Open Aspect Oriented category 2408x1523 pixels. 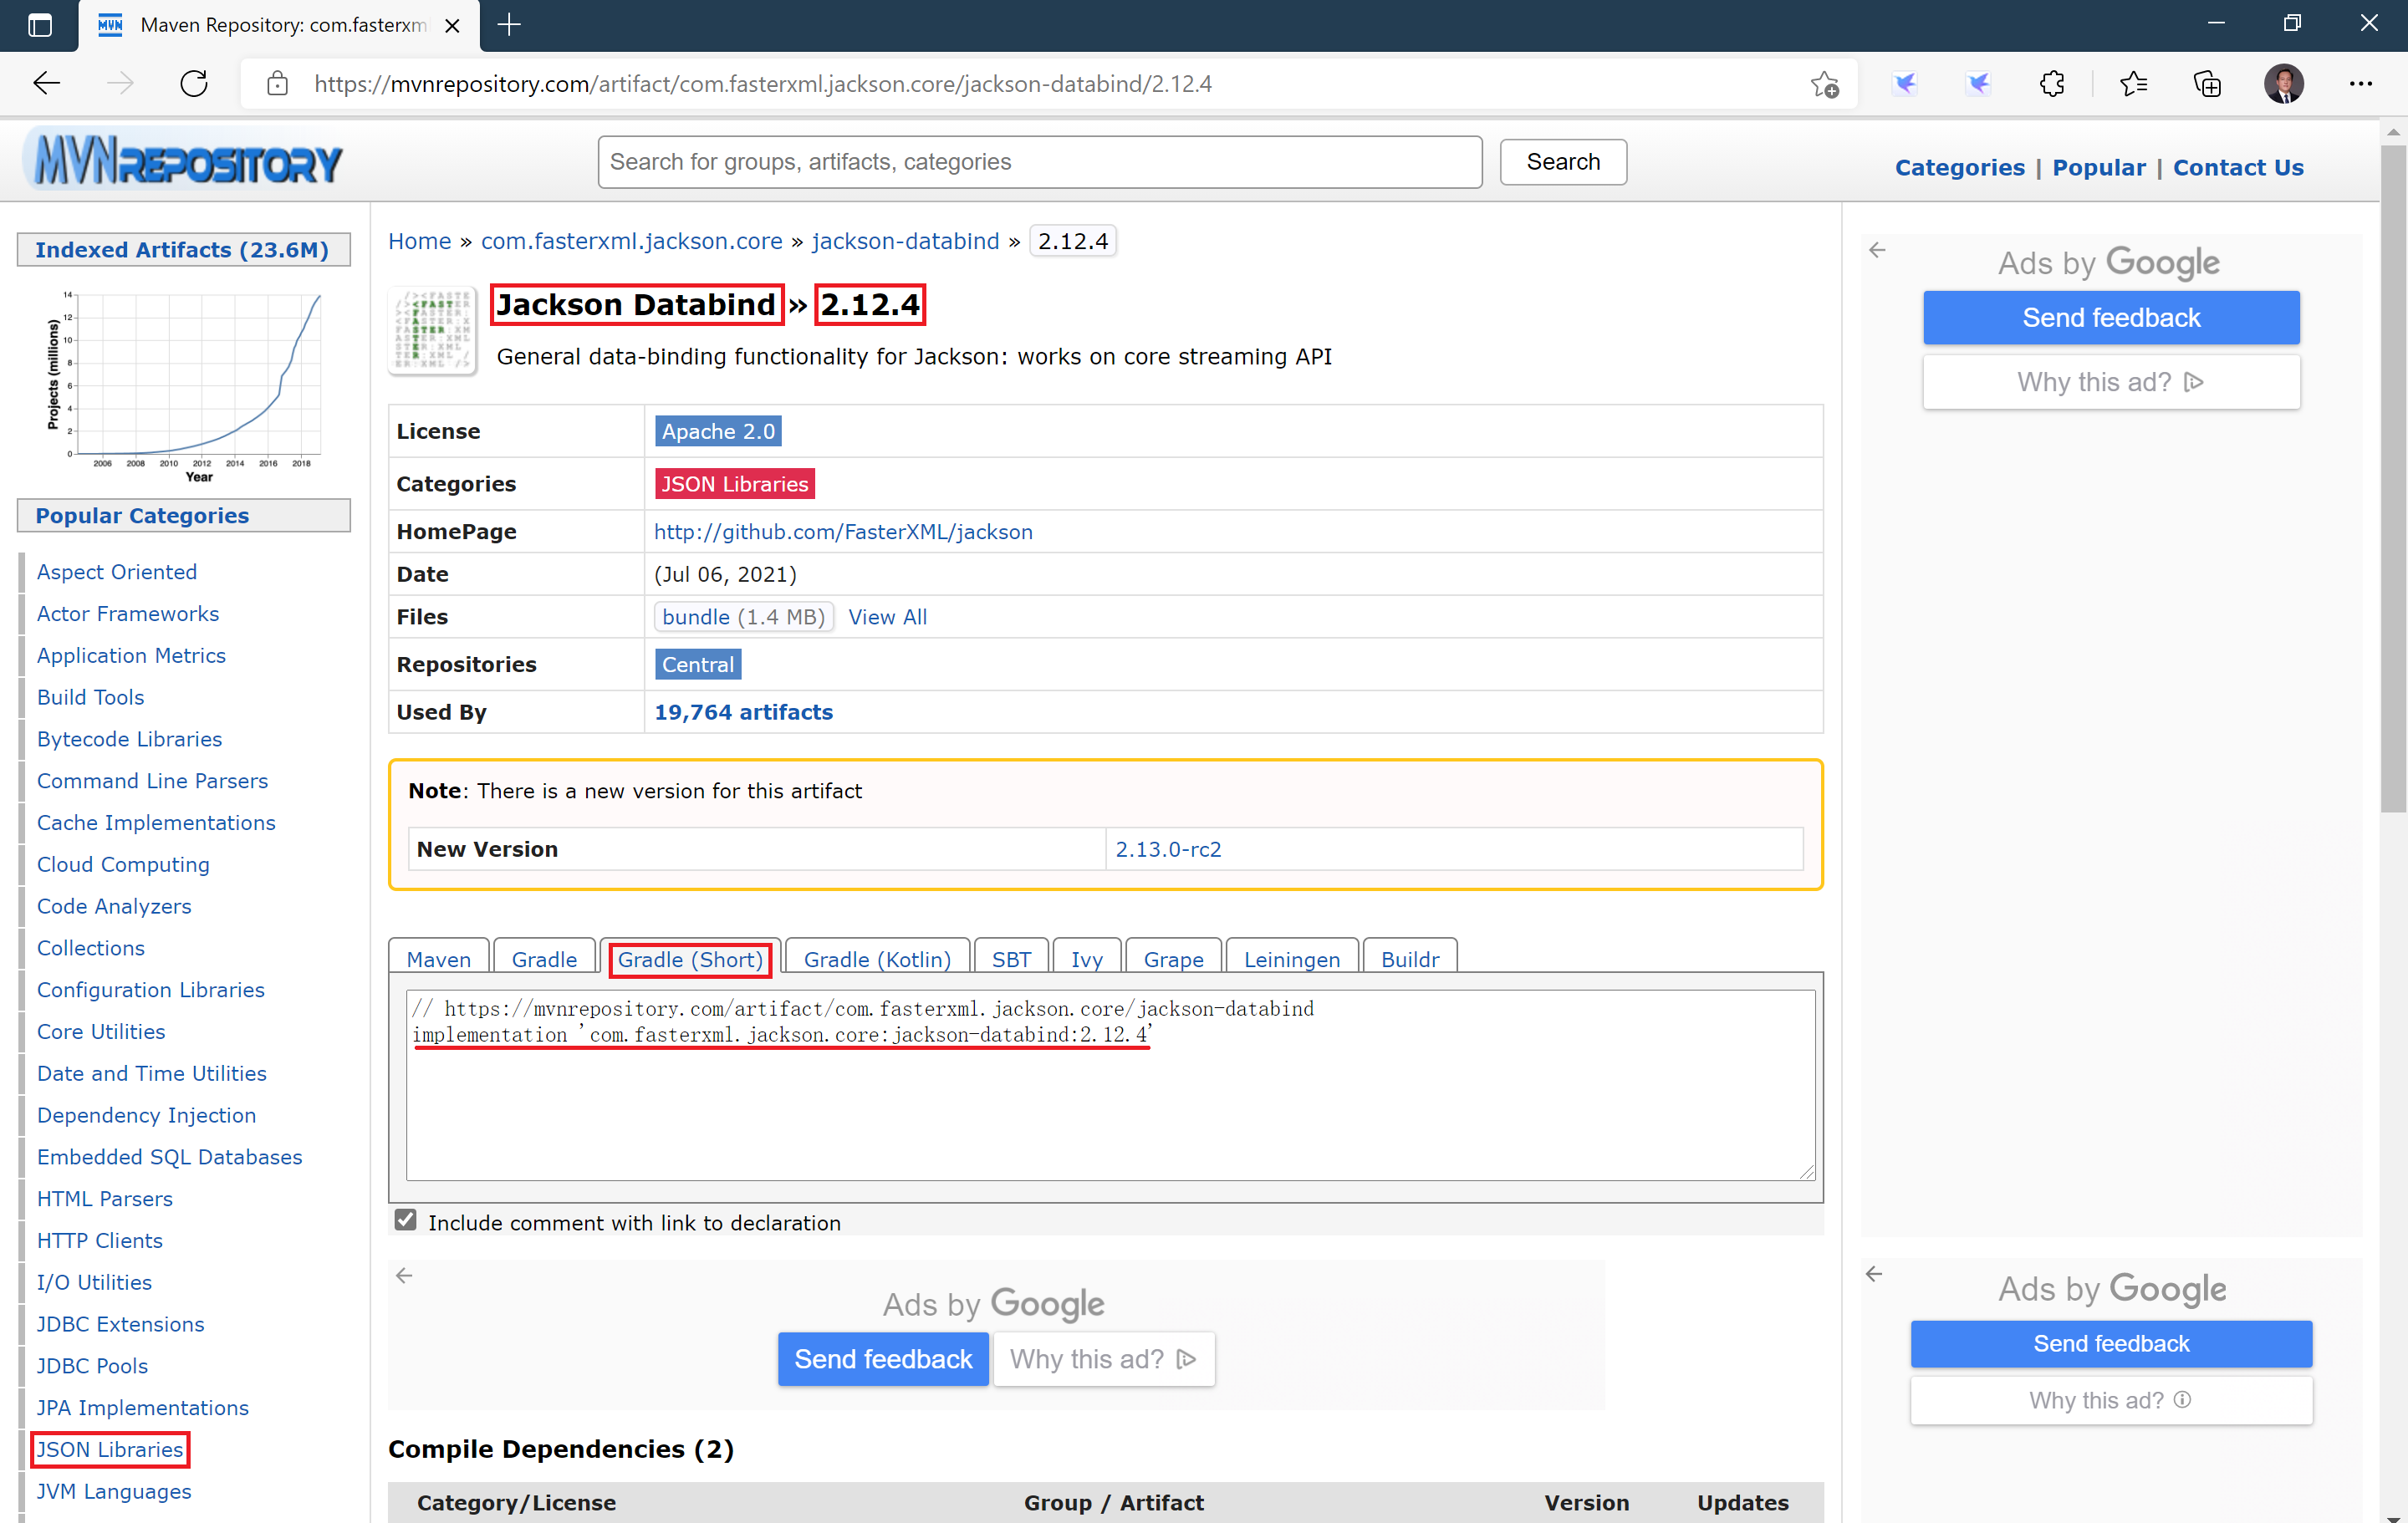pos(117,571)
